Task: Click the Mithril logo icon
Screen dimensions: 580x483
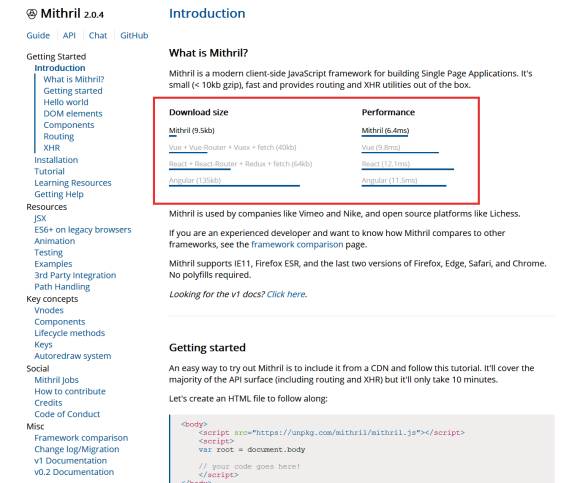Action: pyautogui.click(x=32, y=14)
